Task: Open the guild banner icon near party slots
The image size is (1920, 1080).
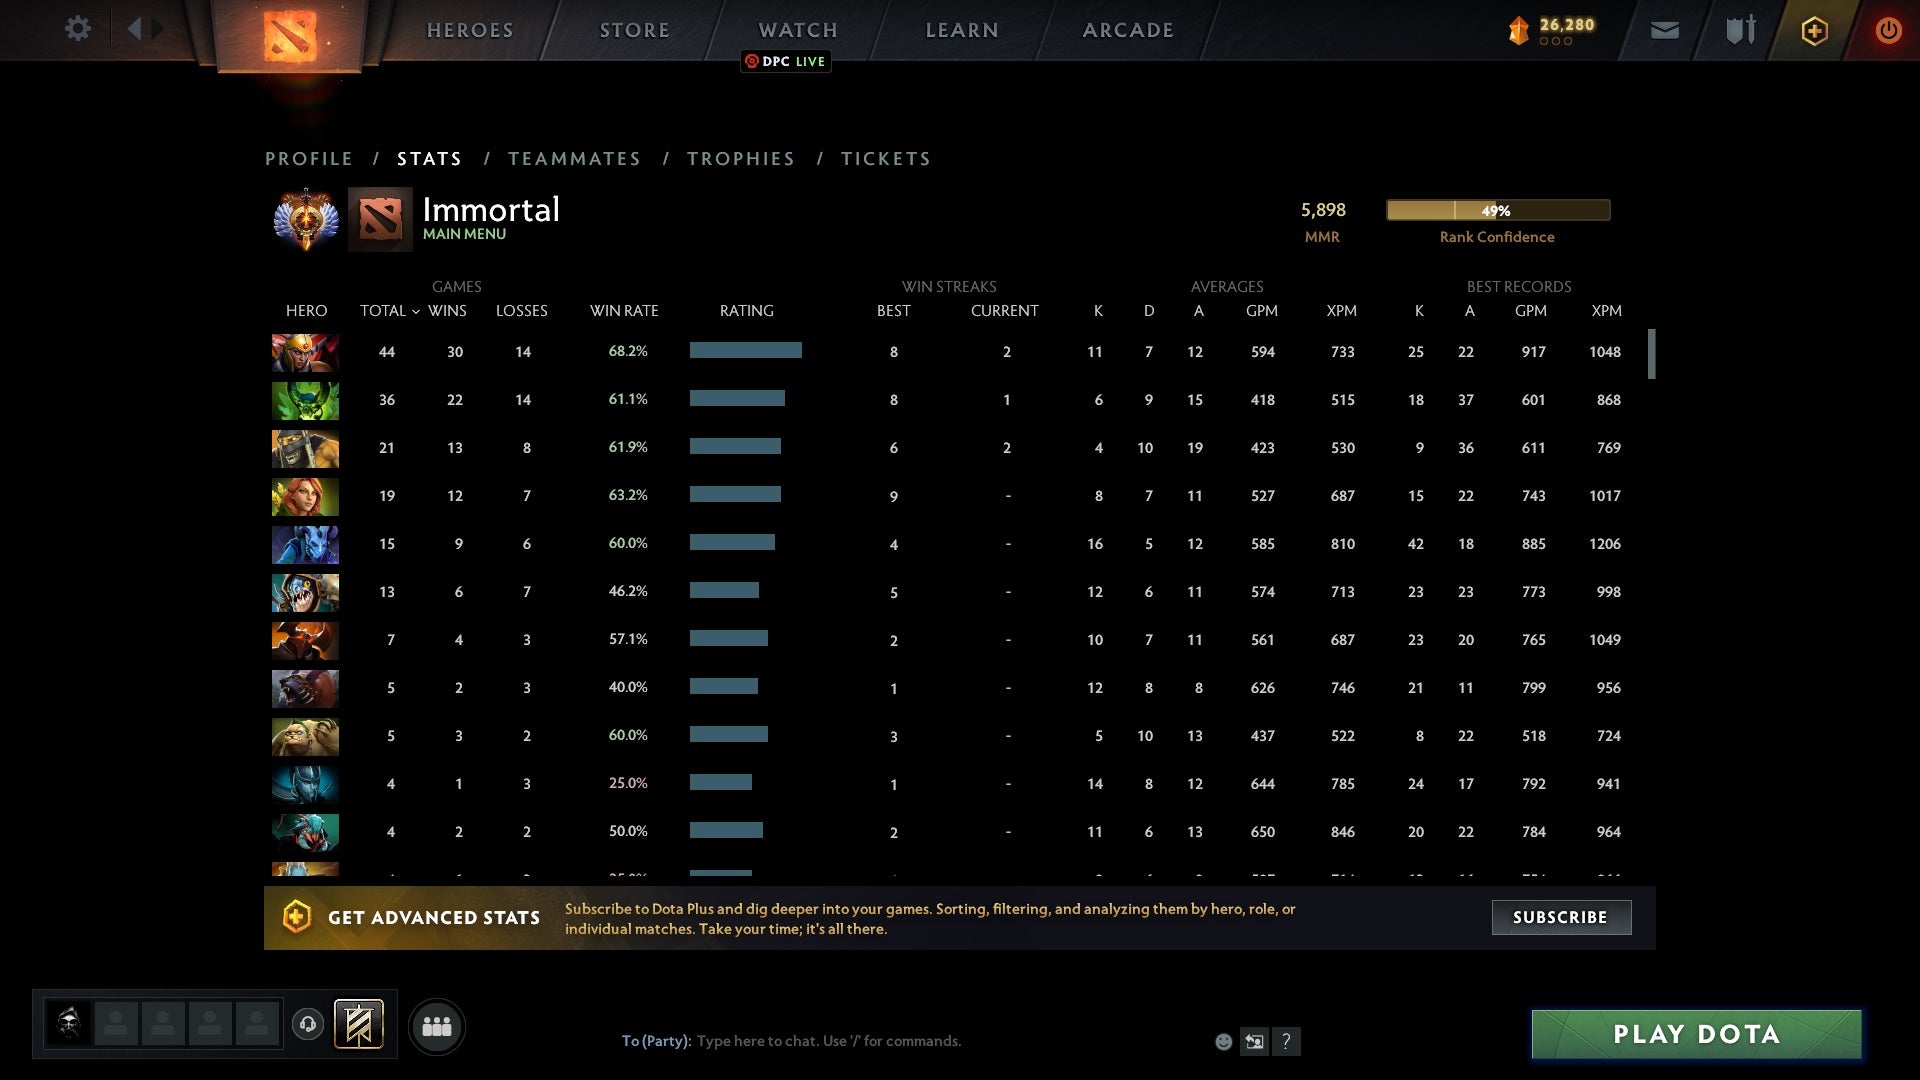Action: (360, 1026)
